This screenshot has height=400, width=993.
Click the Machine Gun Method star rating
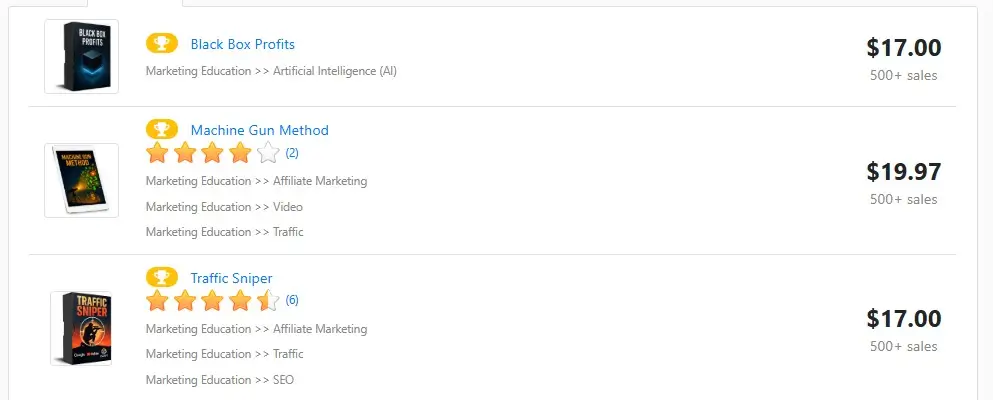coord(212,153)
